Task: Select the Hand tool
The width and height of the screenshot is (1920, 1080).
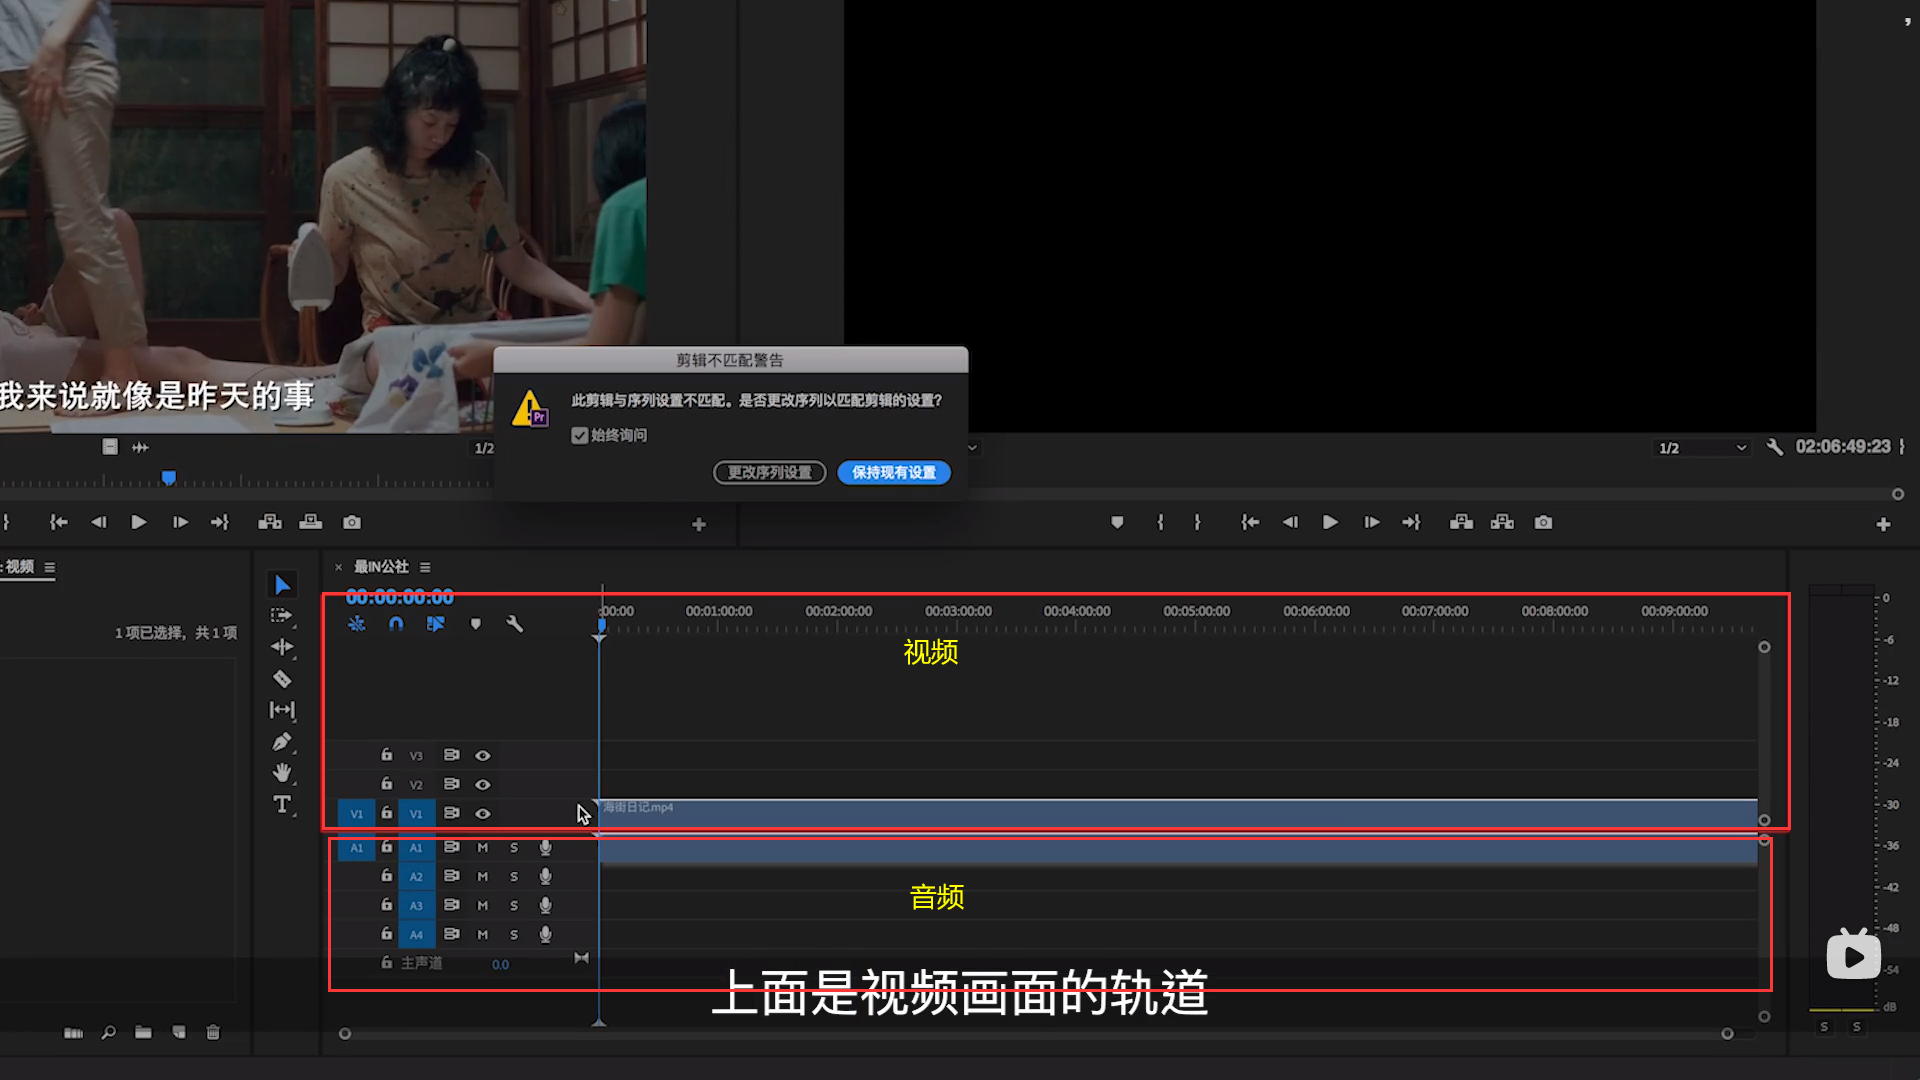Action: (x=282, y=773)
